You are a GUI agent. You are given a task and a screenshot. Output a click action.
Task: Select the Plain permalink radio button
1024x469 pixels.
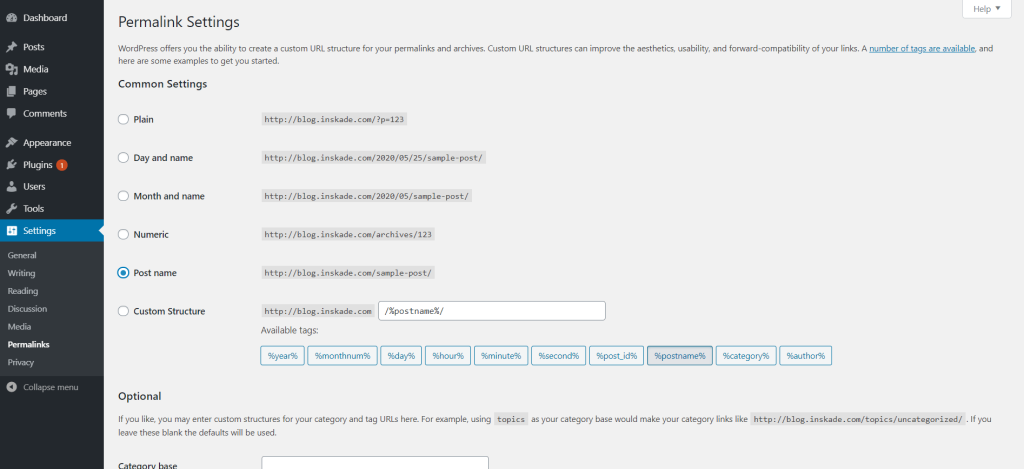coord(123,119)
